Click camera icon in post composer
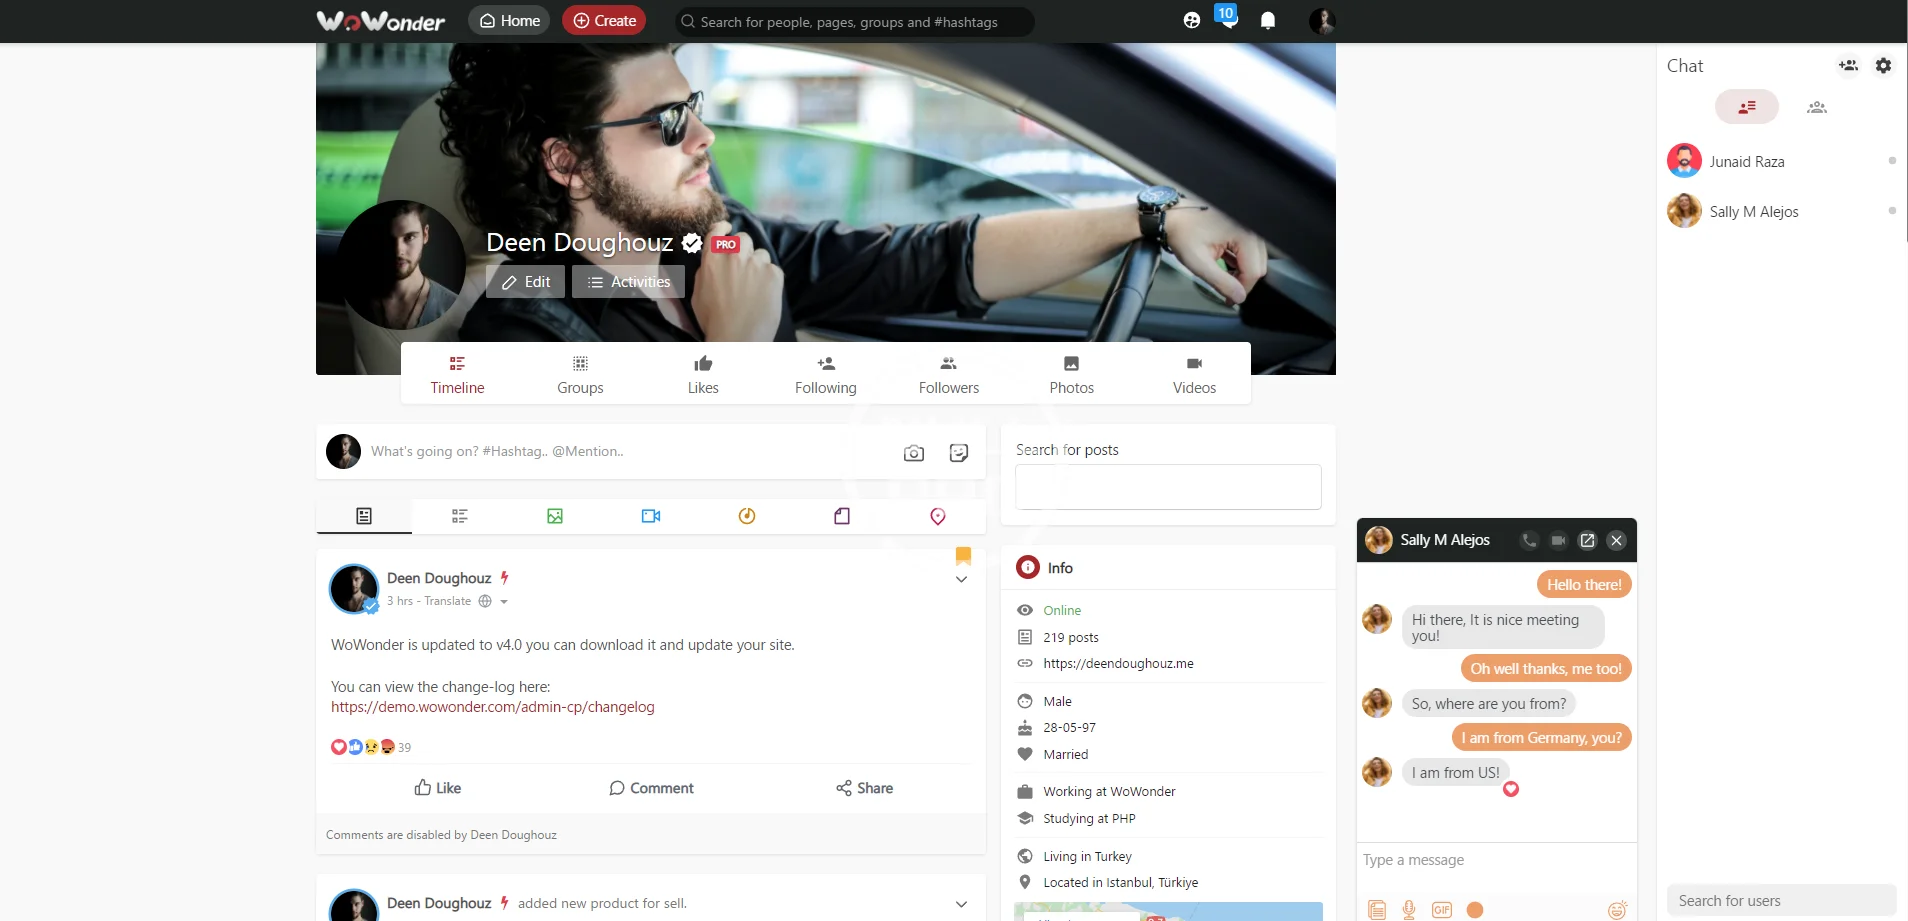The image size is (1908, 921). point(914,453)
